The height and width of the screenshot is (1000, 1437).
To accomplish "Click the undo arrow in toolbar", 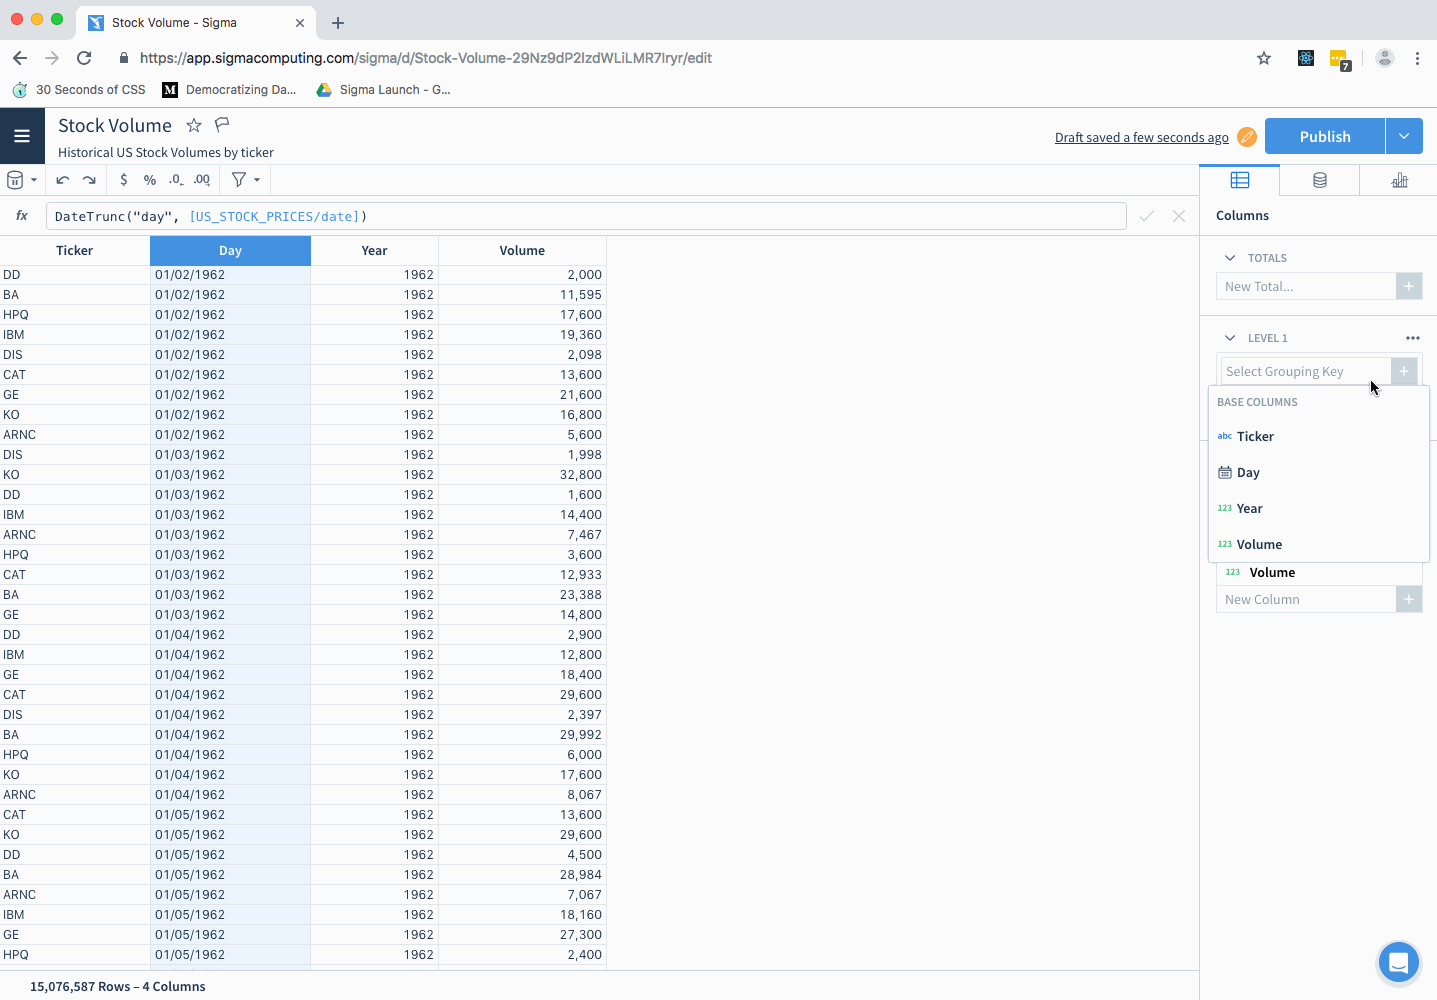I will pyautogui.click(x=62, y=180).
